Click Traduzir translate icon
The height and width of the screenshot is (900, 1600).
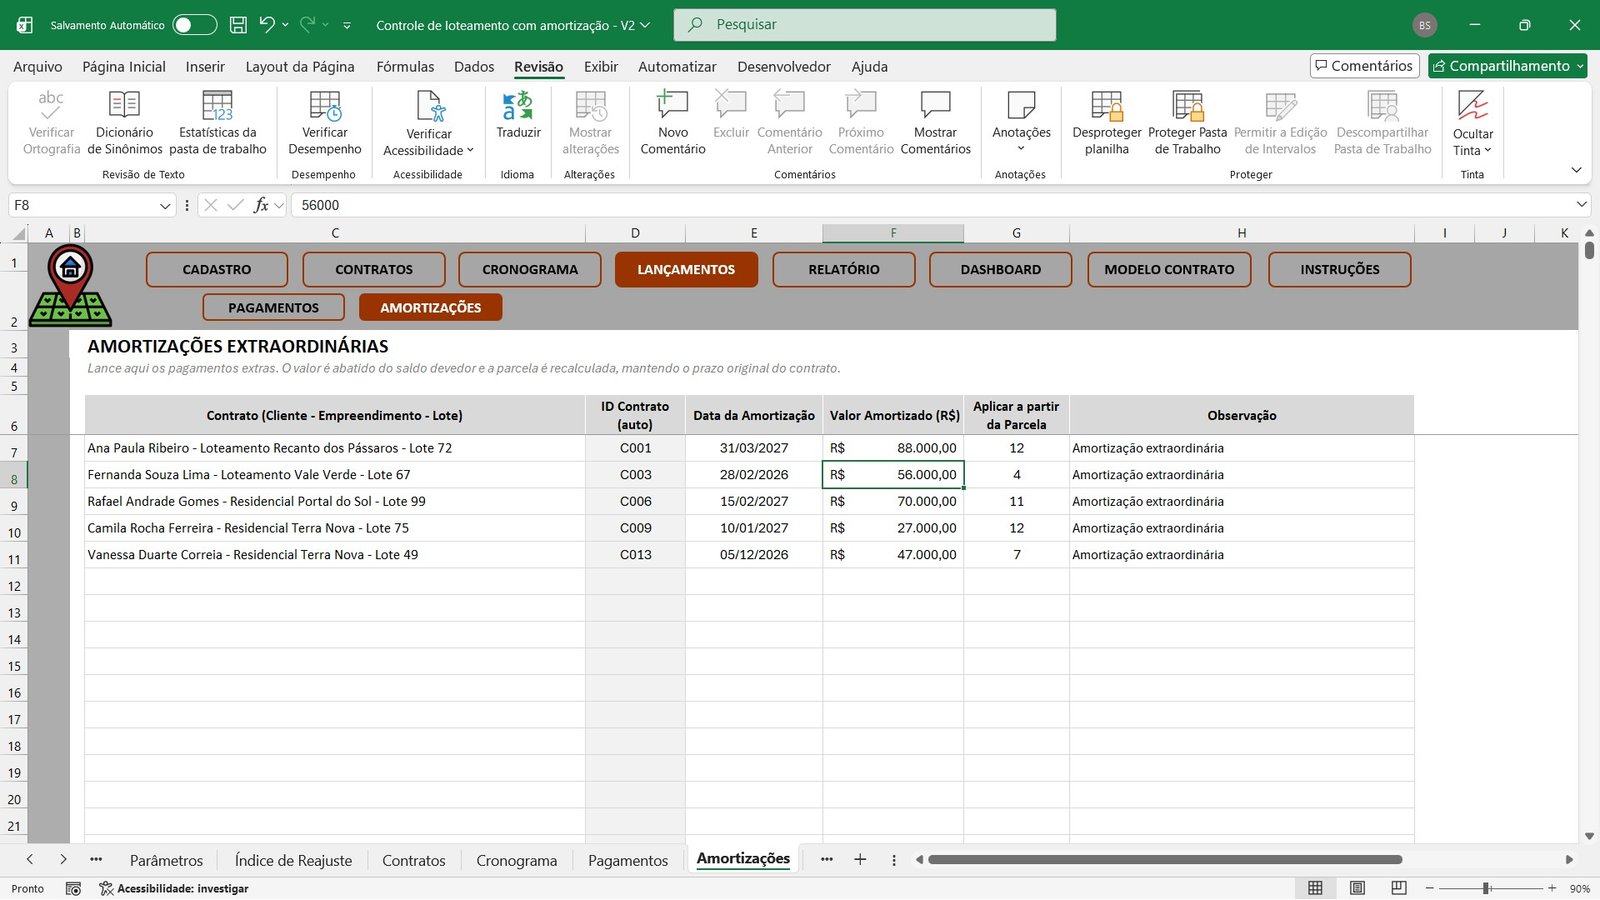518,105
